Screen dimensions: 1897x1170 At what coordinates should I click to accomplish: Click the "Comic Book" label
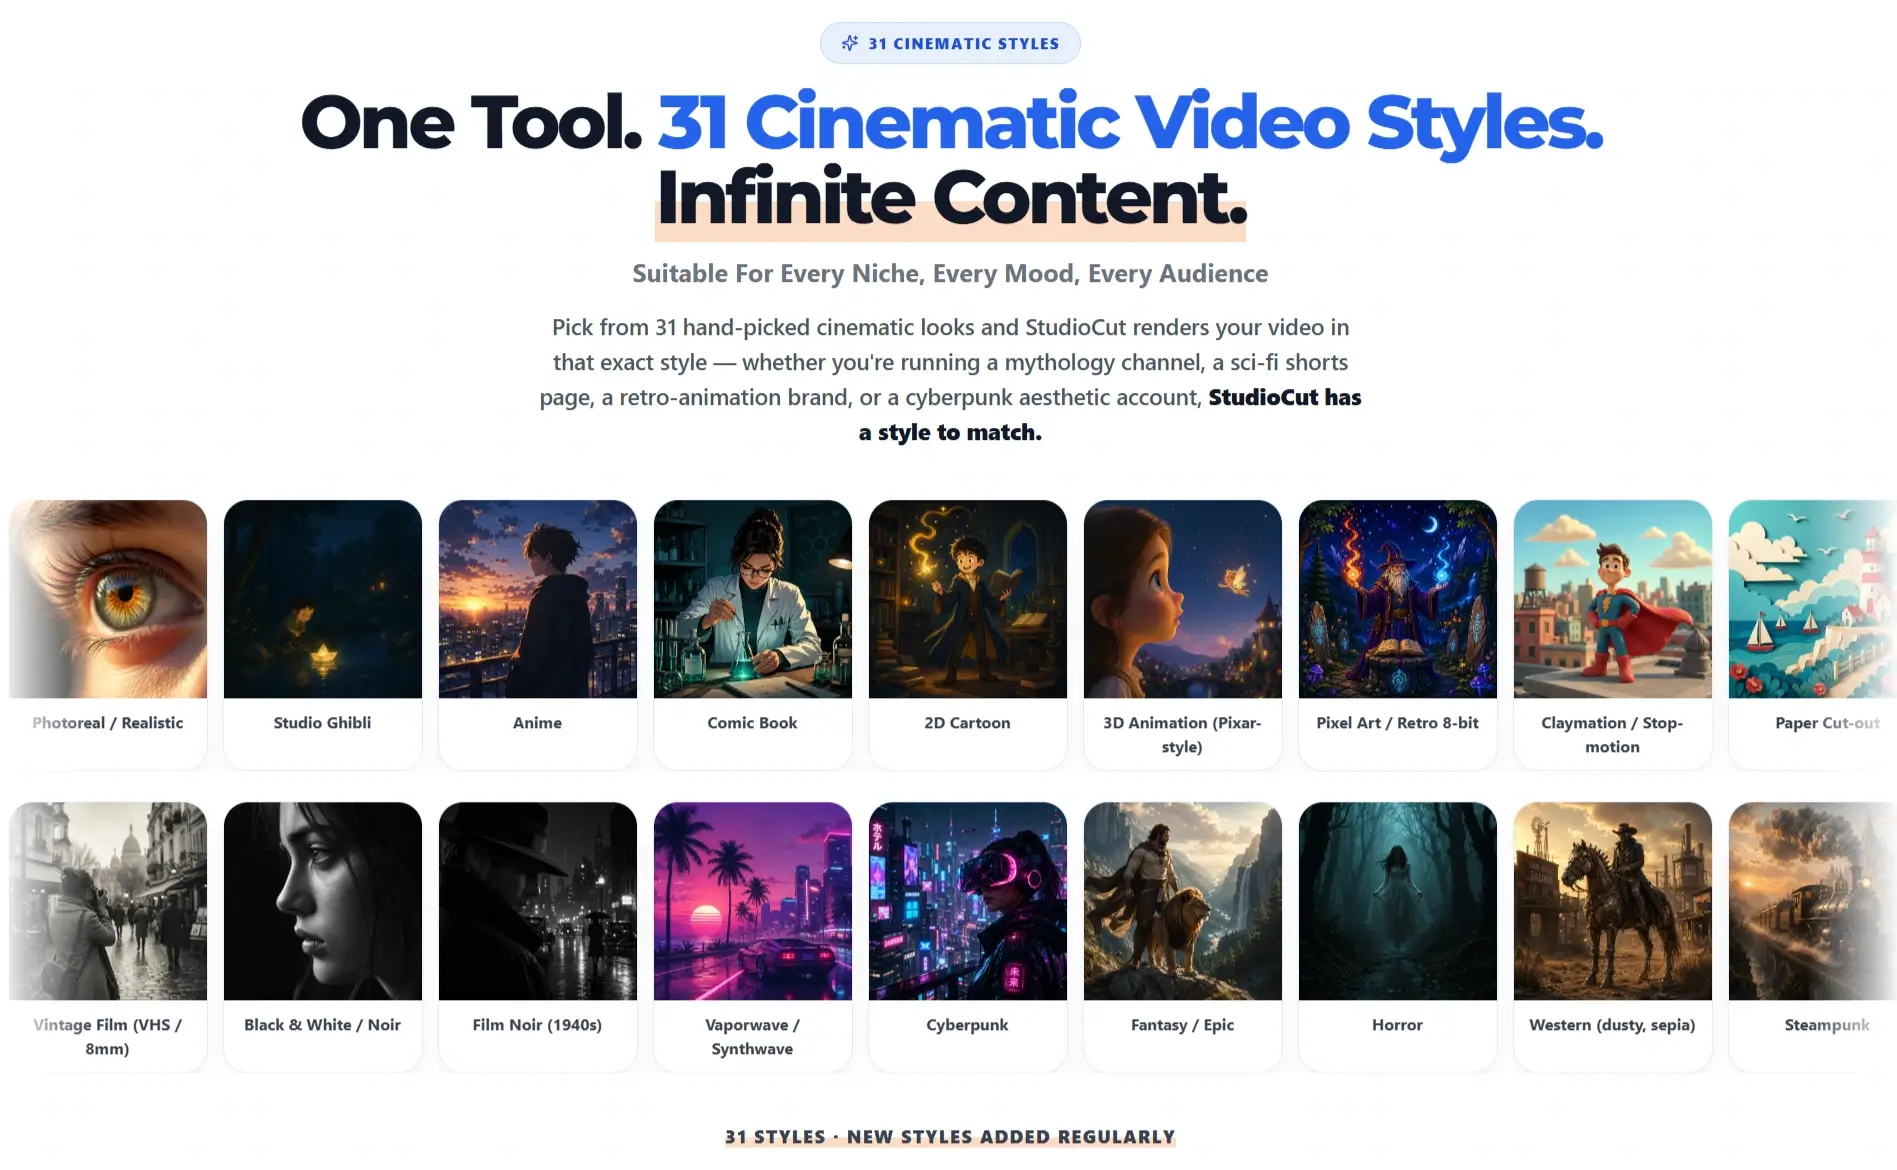point(753,723)
